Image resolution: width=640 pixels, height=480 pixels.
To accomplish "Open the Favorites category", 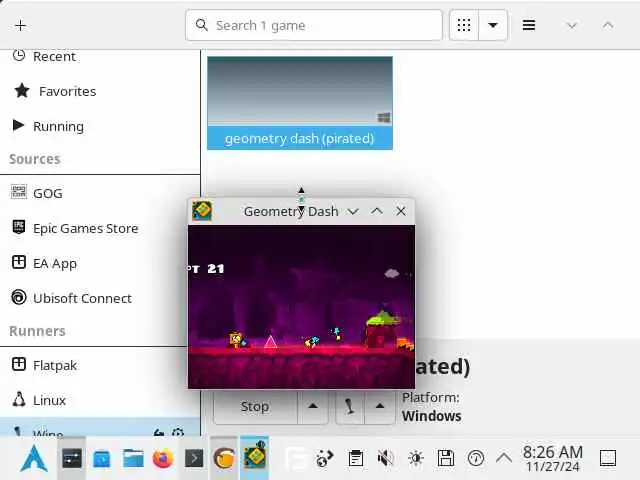I will point(100,91).
